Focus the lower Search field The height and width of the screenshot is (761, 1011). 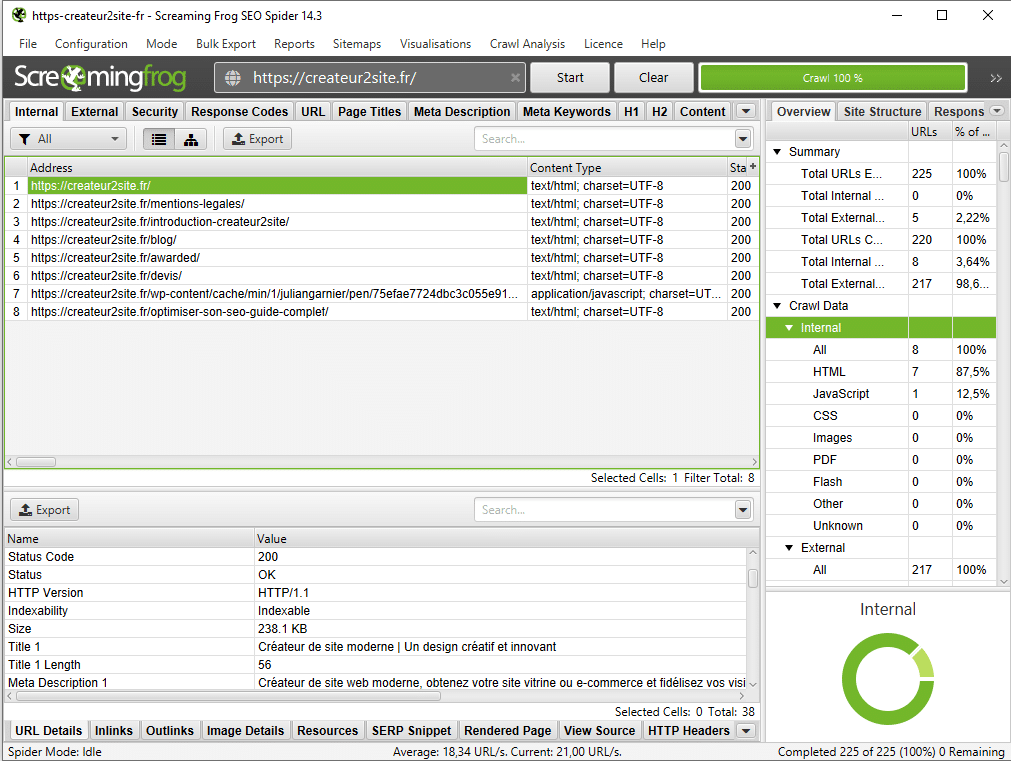[x=605, y=509]
